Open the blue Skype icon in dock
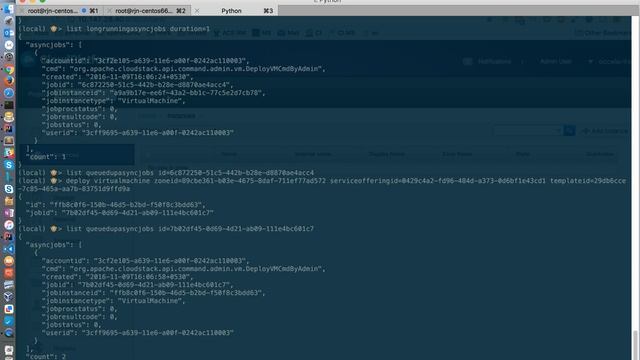The width and height of the screenshot is (640, 360). tap(9, 165)
